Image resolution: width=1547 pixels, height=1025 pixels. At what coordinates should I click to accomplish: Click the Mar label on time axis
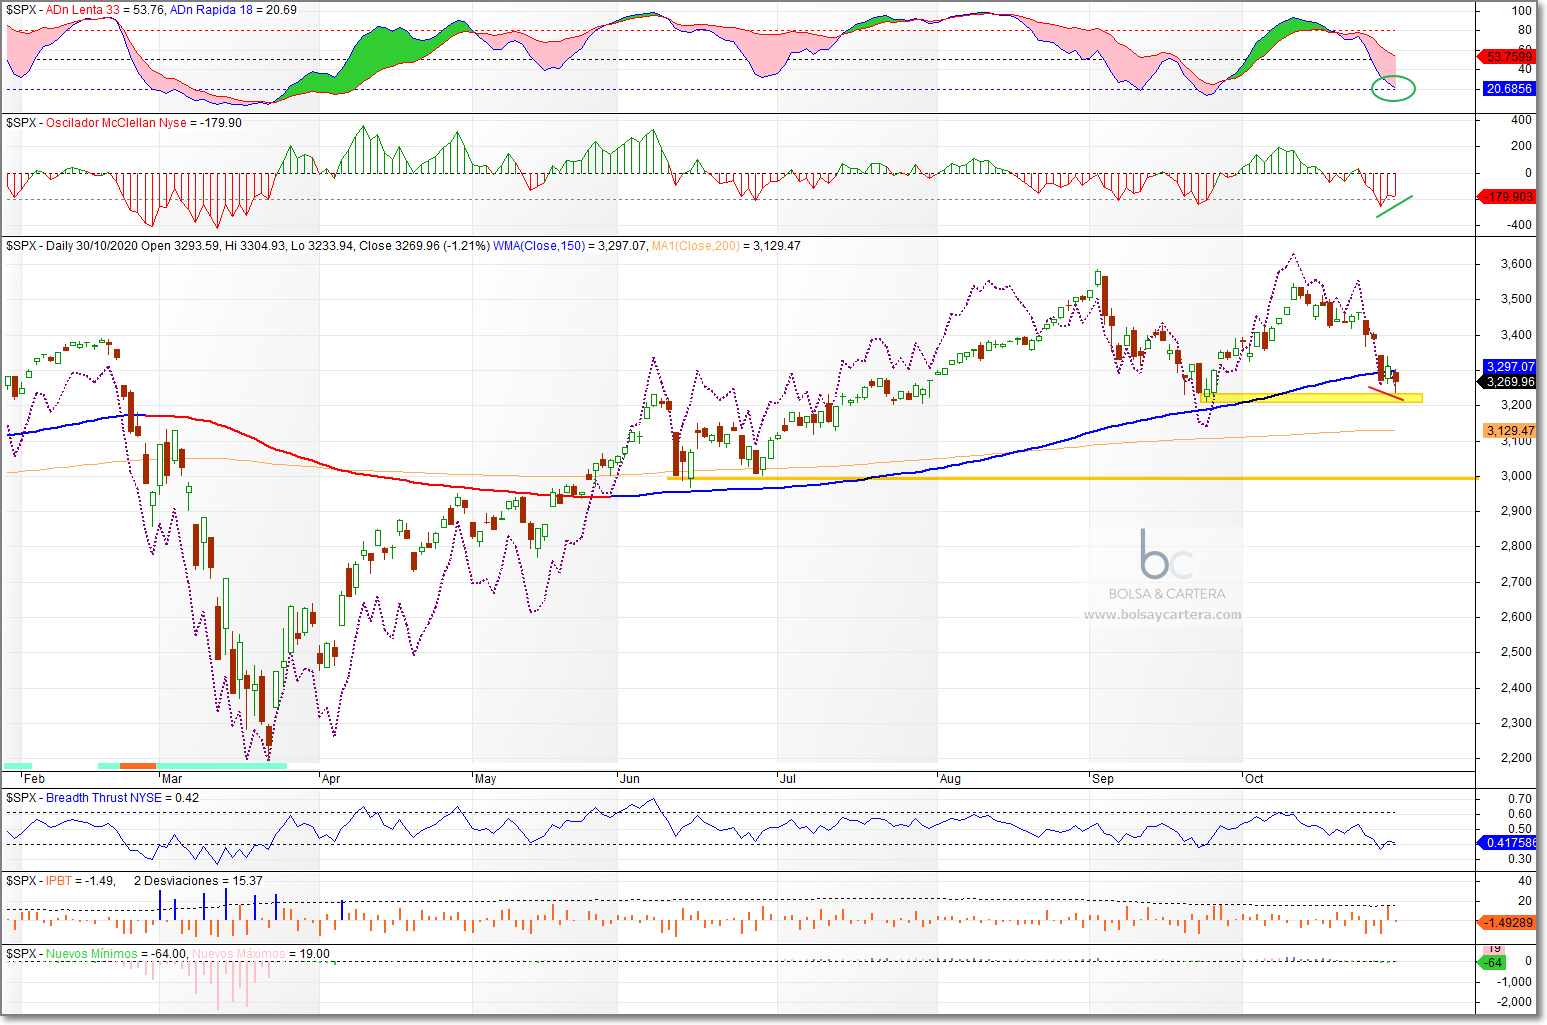point(172,779)
